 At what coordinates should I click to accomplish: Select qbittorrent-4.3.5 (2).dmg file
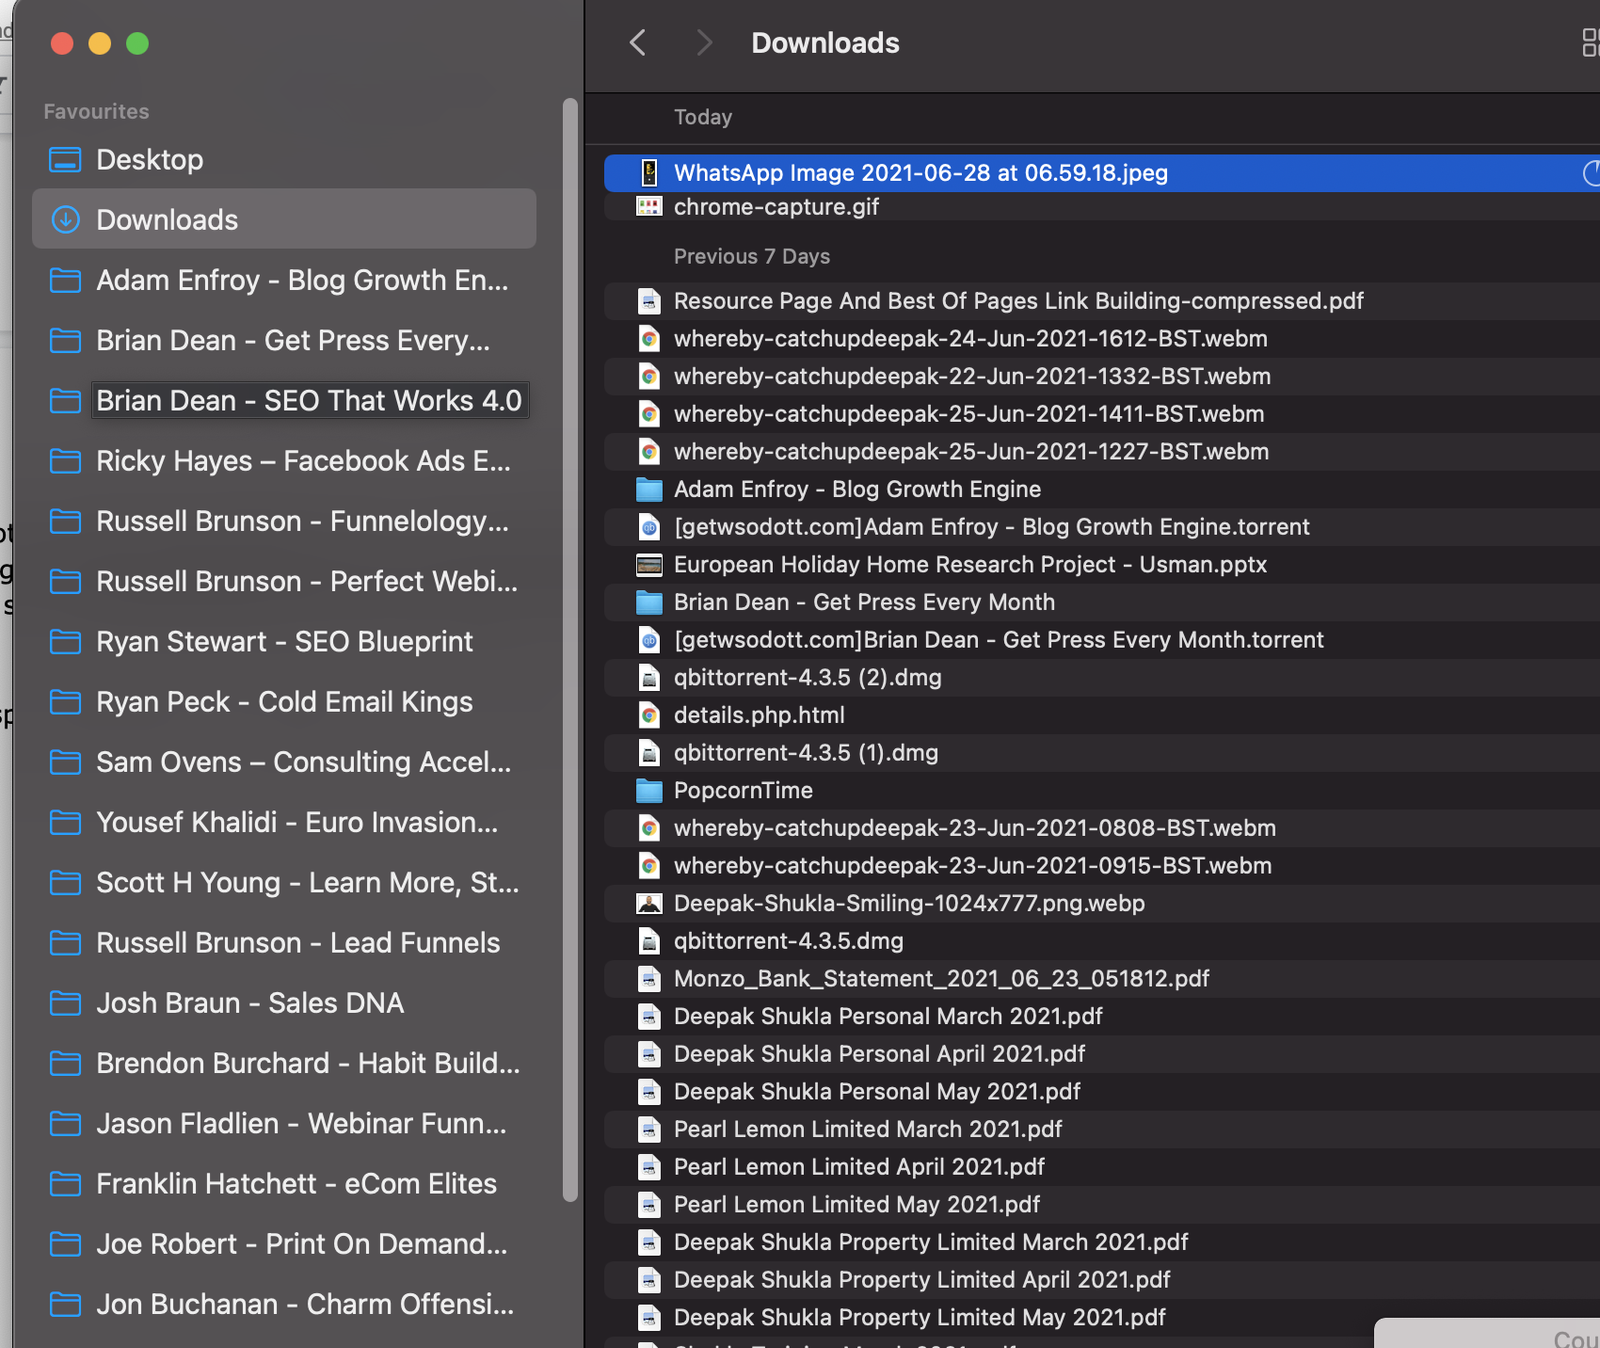pyautogui.click(x=1102, y=678)
